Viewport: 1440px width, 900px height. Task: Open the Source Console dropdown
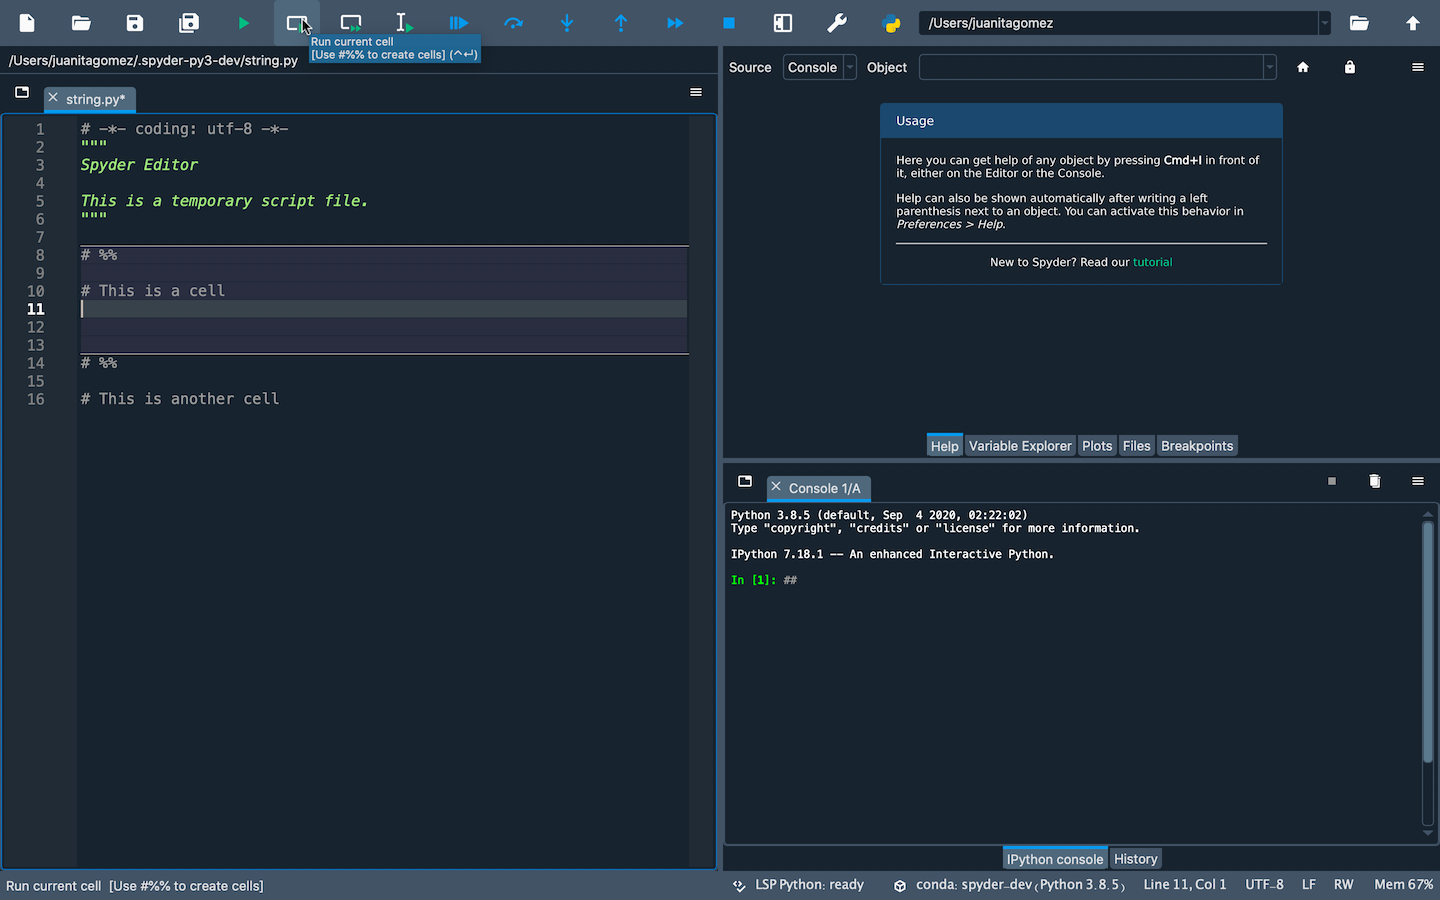(x=819, y=67)
